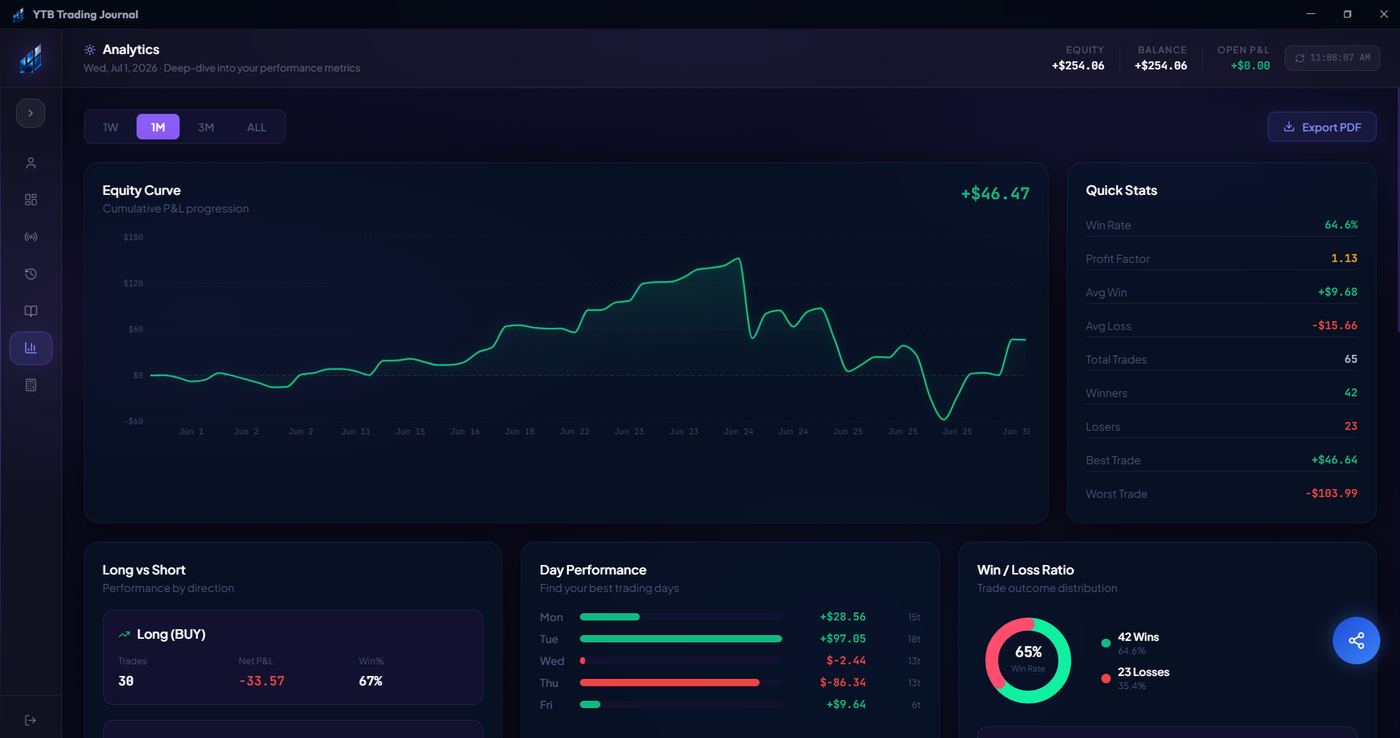Click the Export PDF button
The image size is (1400, 738).
point(1322,127)
